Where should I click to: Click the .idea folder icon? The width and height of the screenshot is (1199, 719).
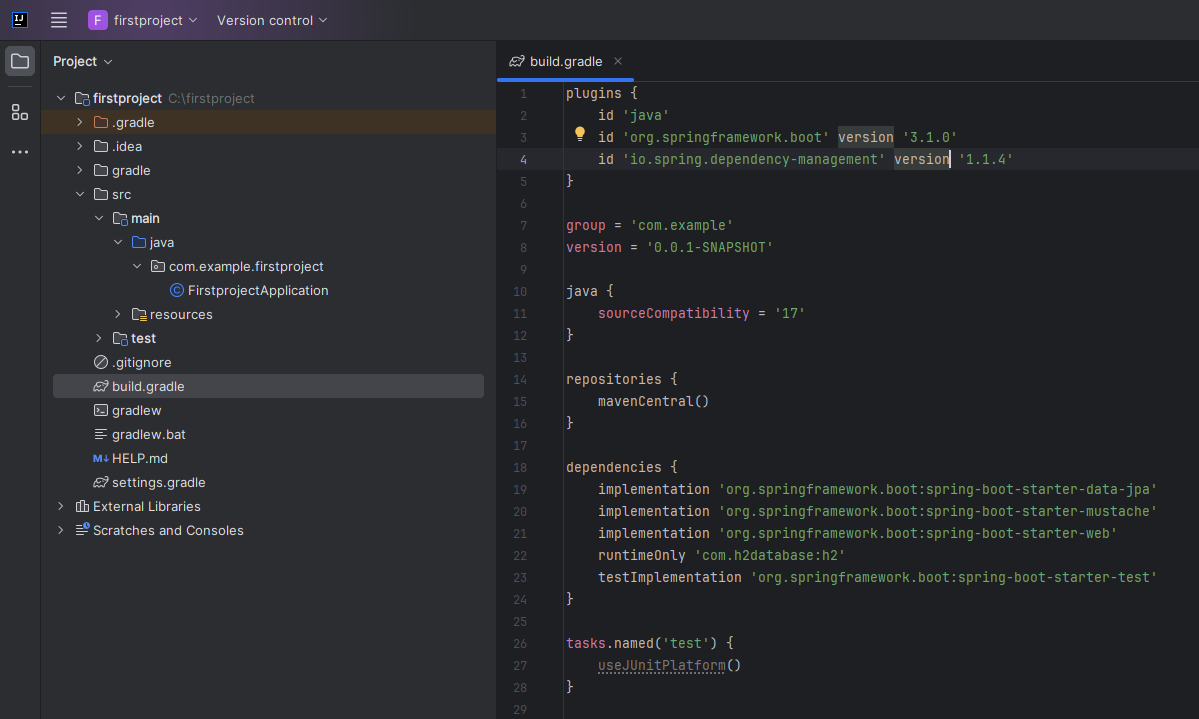[101, 146]
